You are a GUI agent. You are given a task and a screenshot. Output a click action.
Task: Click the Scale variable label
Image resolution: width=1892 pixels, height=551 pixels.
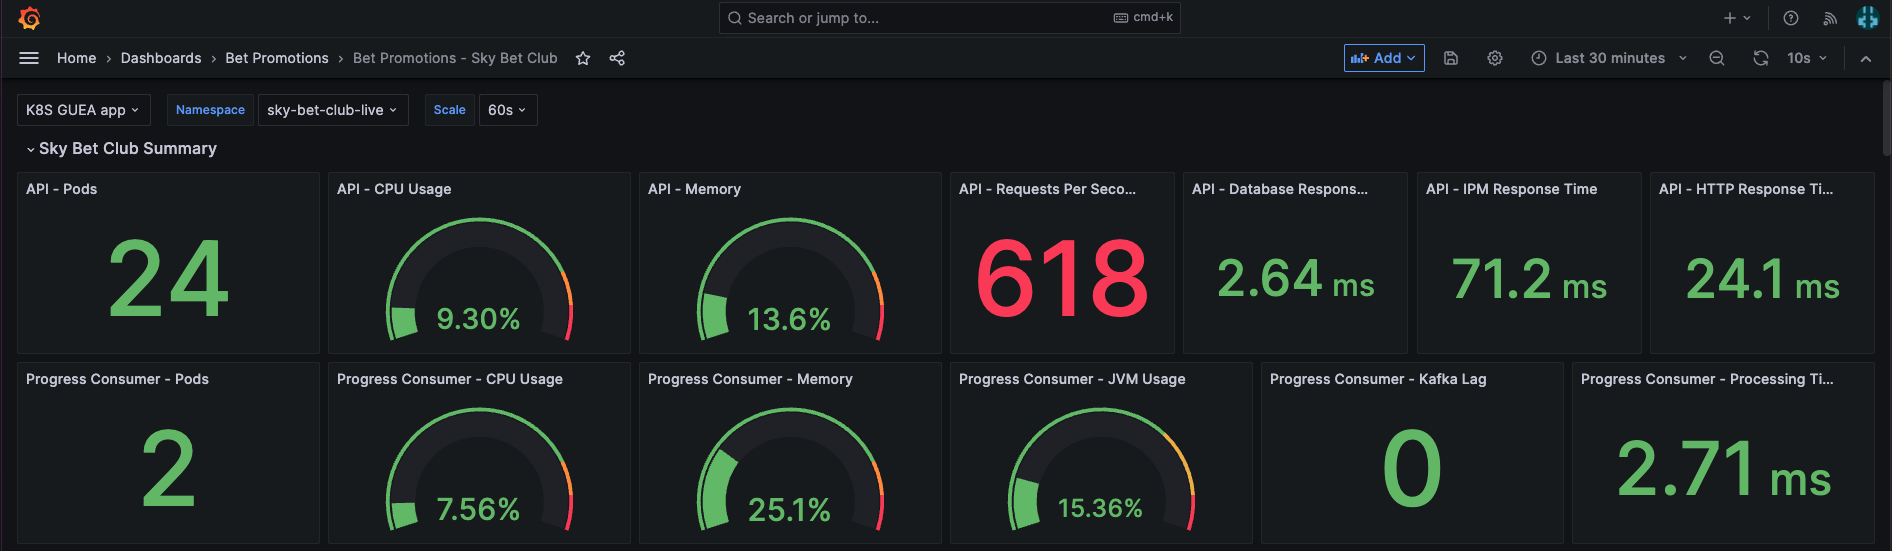pos(450,110)
